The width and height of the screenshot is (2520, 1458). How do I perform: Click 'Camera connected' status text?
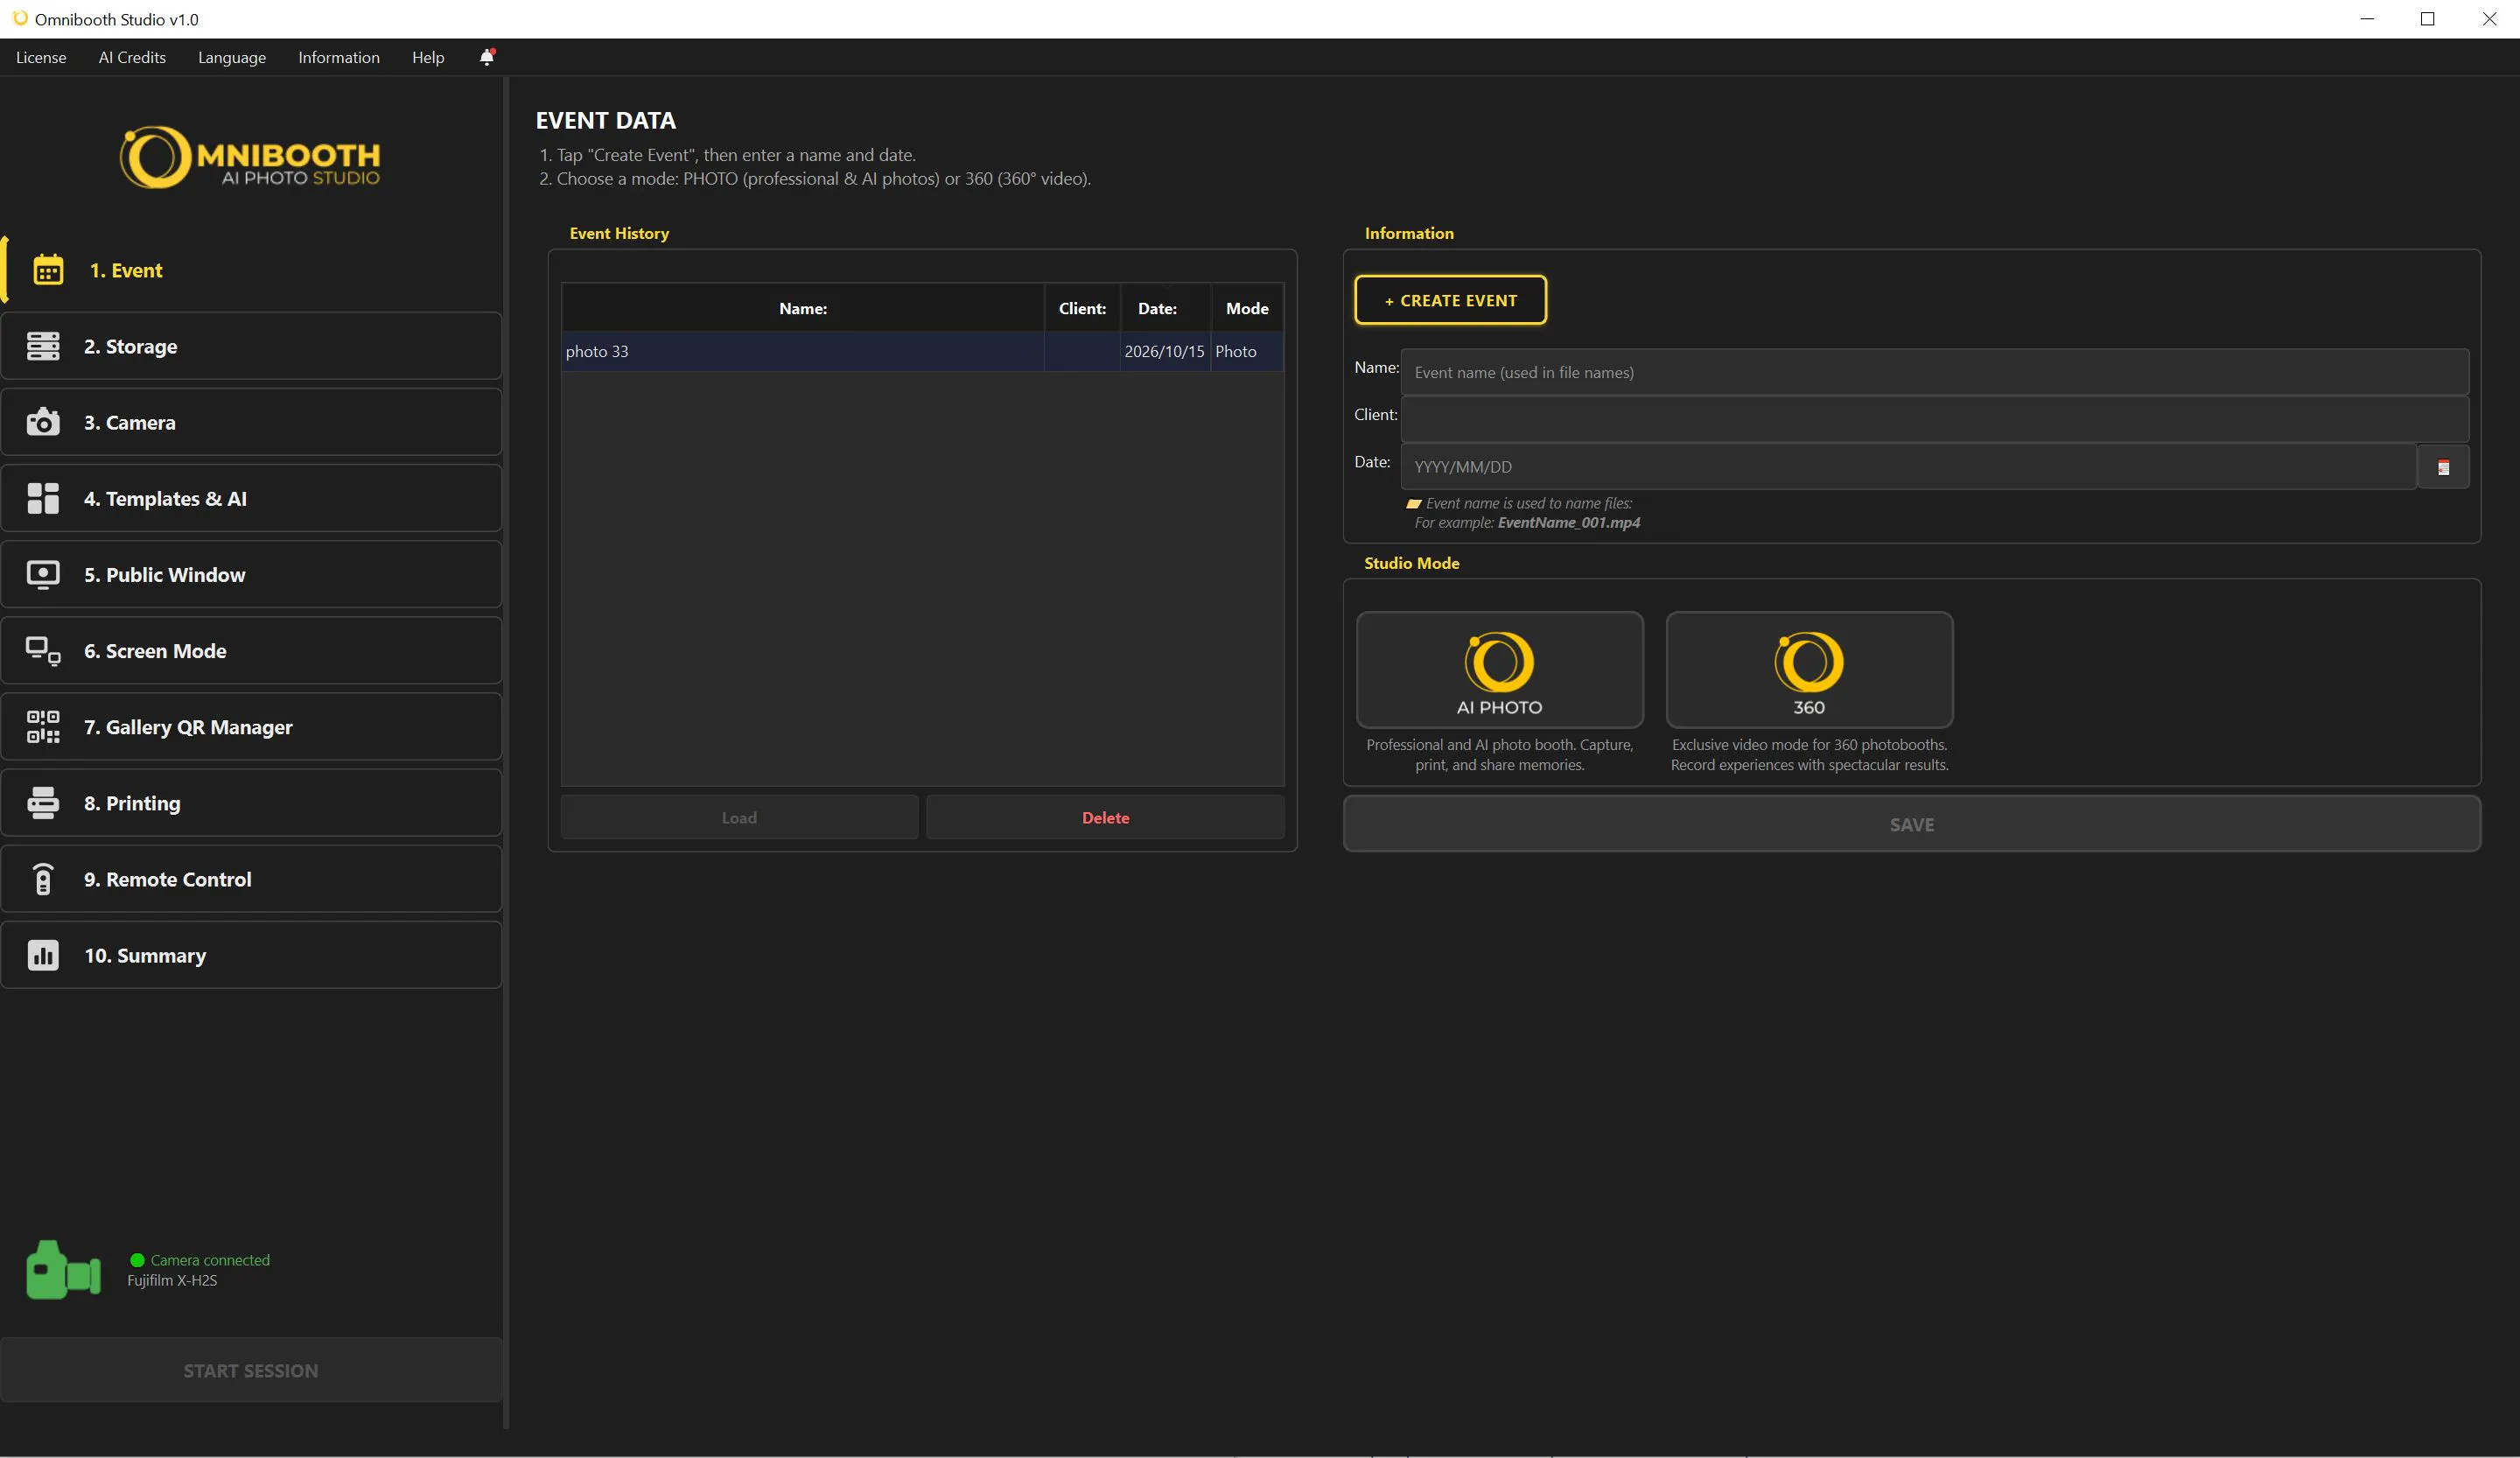pos(210,1260)
